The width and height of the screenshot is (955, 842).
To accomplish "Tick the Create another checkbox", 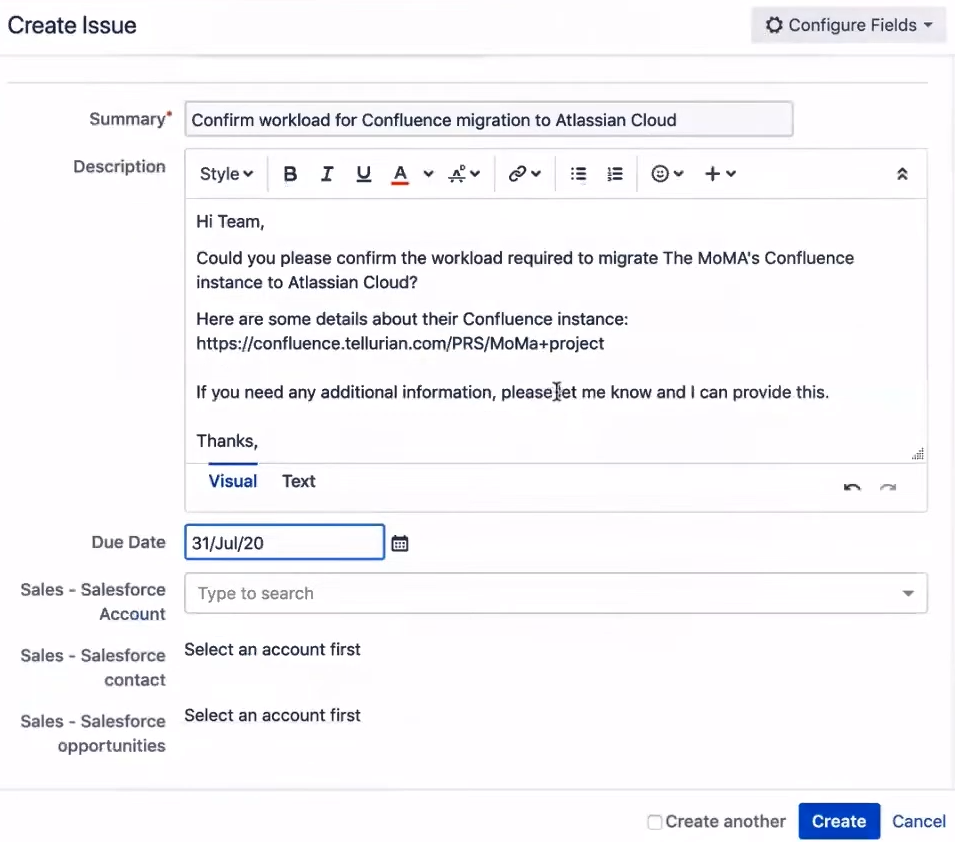I will point(655,822).
